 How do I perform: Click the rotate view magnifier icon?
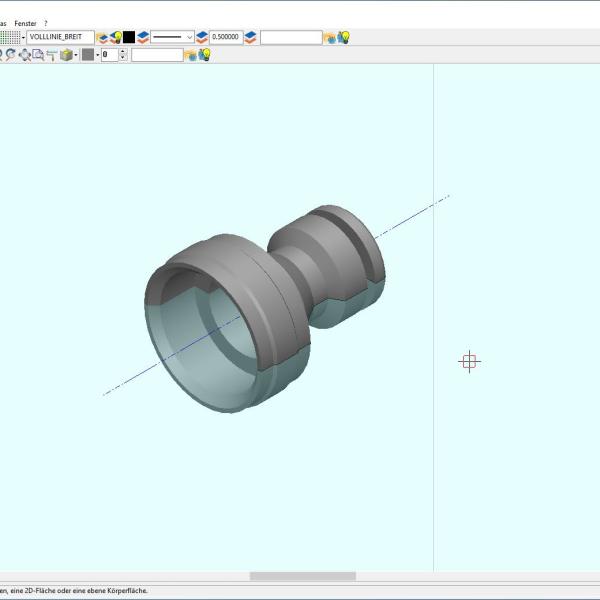click(11, 55)
